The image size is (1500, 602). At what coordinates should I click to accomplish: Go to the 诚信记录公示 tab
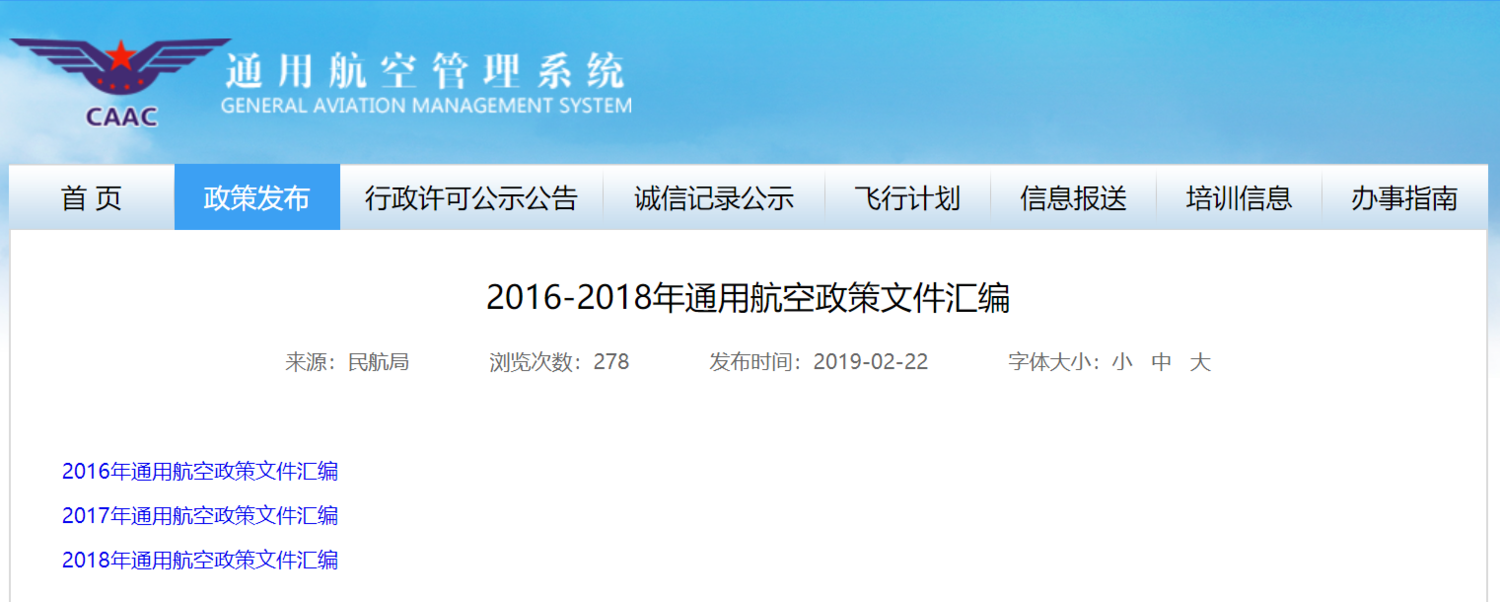714,198
